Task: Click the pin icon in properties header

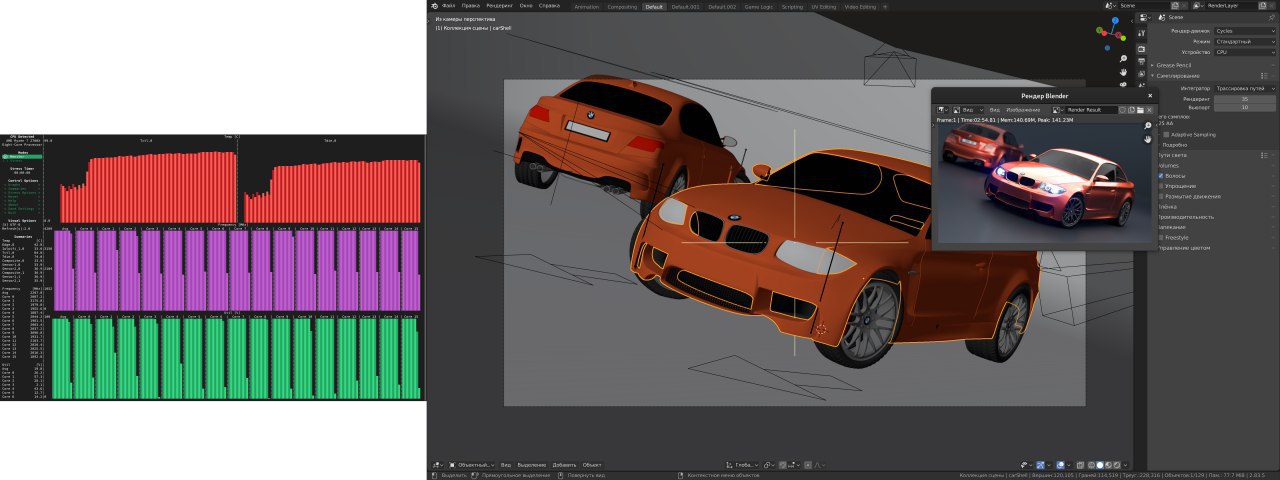Action: point(1272,17)
